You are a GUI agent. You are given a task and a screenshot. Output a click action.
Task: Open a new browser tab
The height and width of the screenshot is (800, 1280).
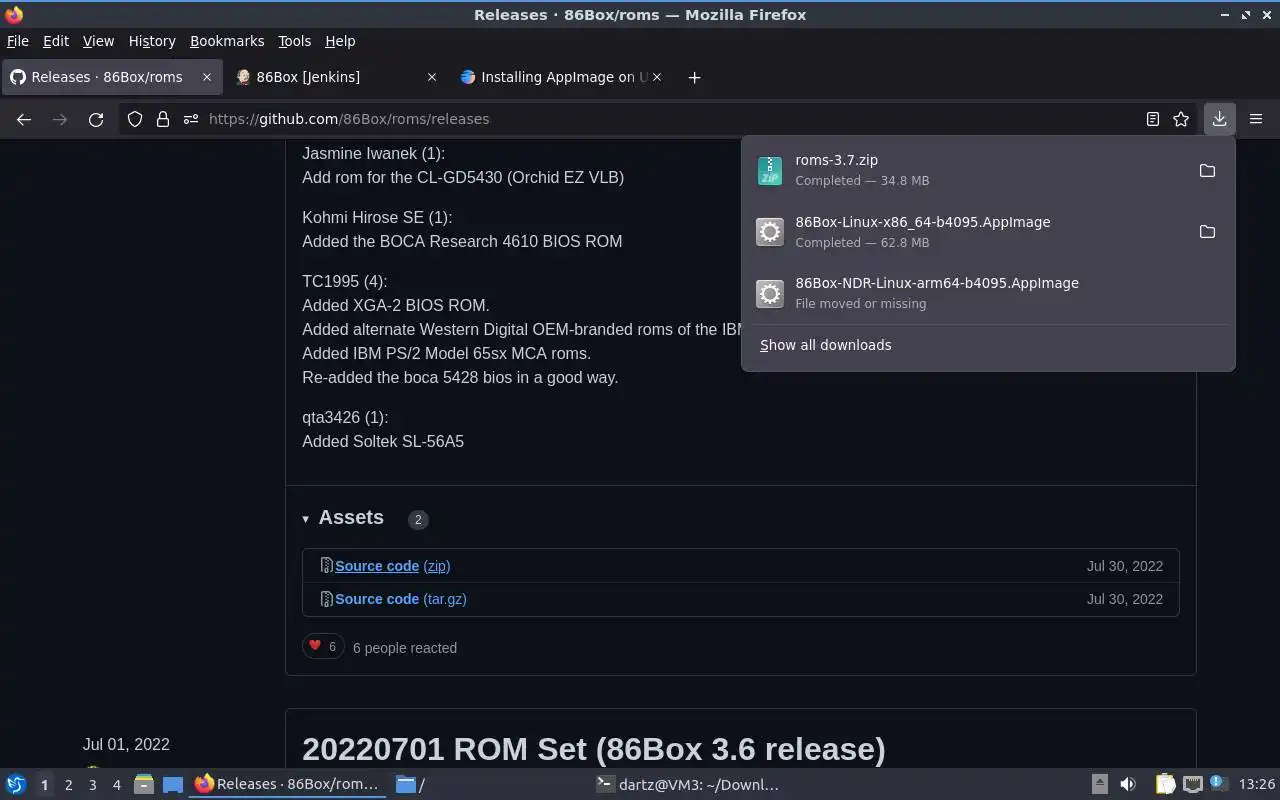point(694,77)
